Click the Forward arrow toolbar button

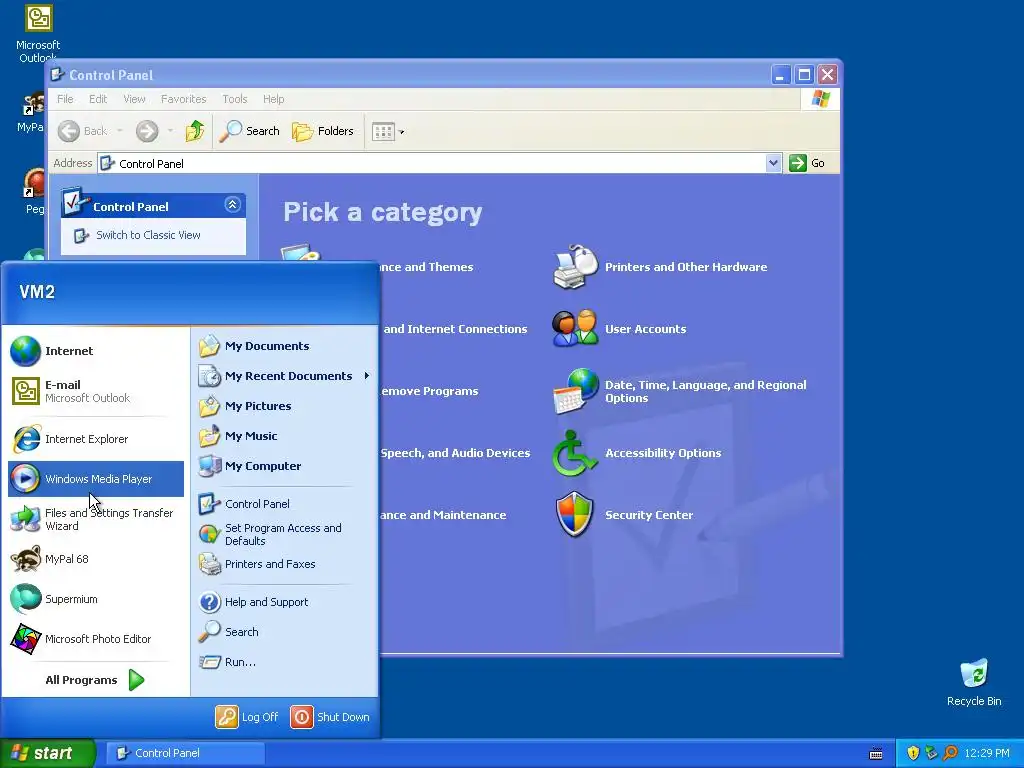pyautogui.click(x=147, y=131)
